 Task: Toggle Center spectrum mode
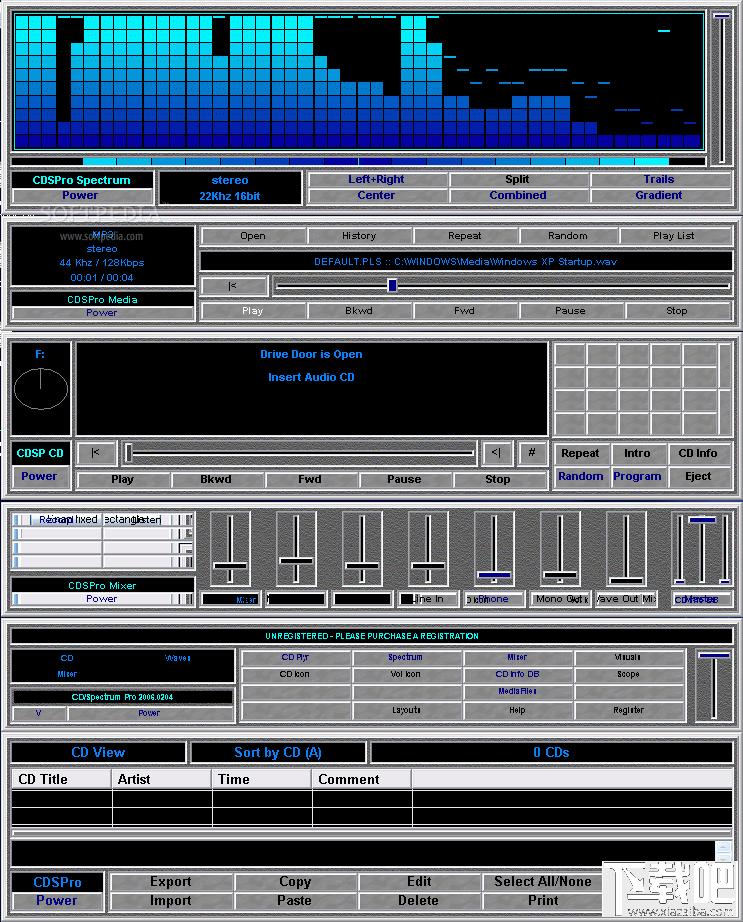376,195
